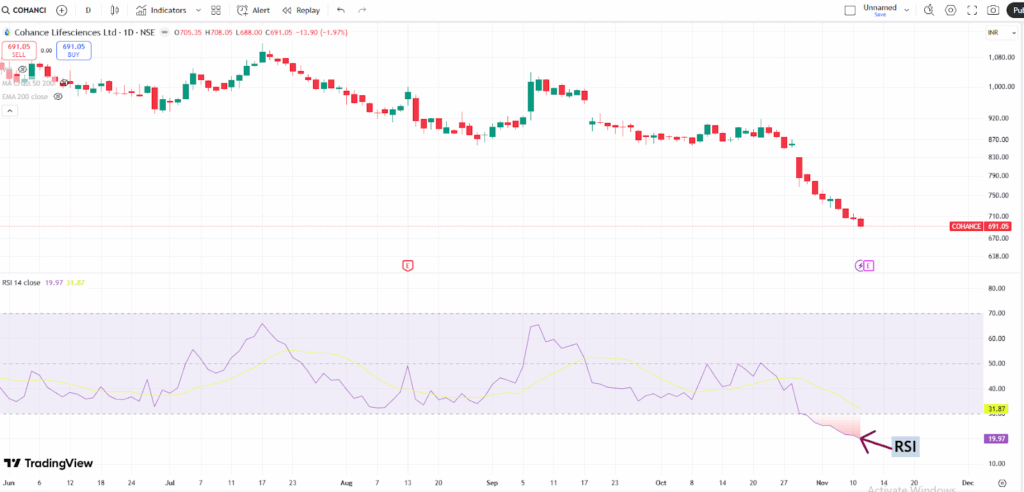Open chart settings hexagon icon

[950, 10]
